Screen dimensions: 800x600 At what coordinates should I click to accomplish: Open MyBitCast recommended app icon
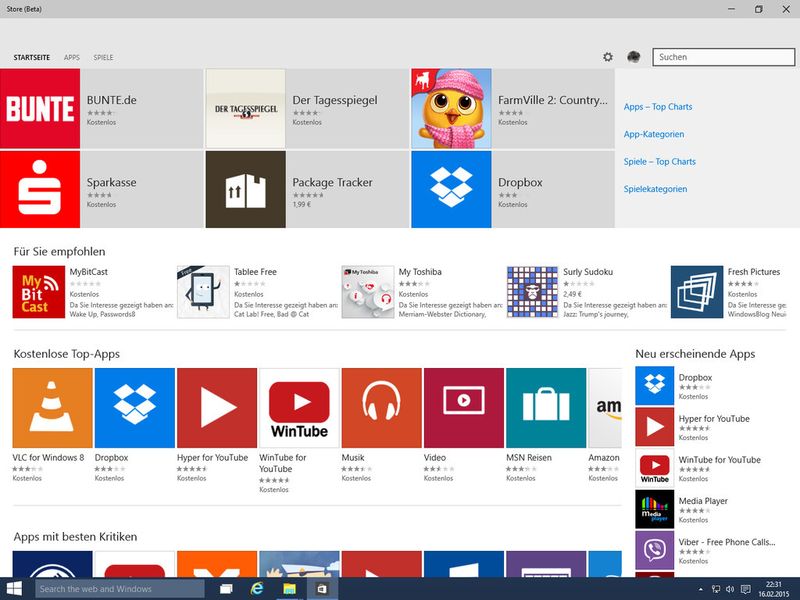tap(39, 292)
